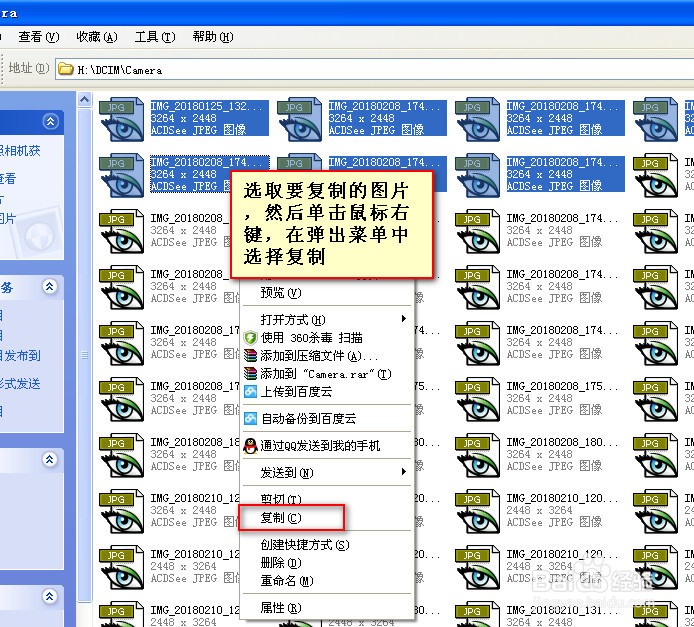Image resolution: width=694 pixels, height=627 pixels.
Task: Open the 查看(V) menu in menu bar
Action: (39, 37)
